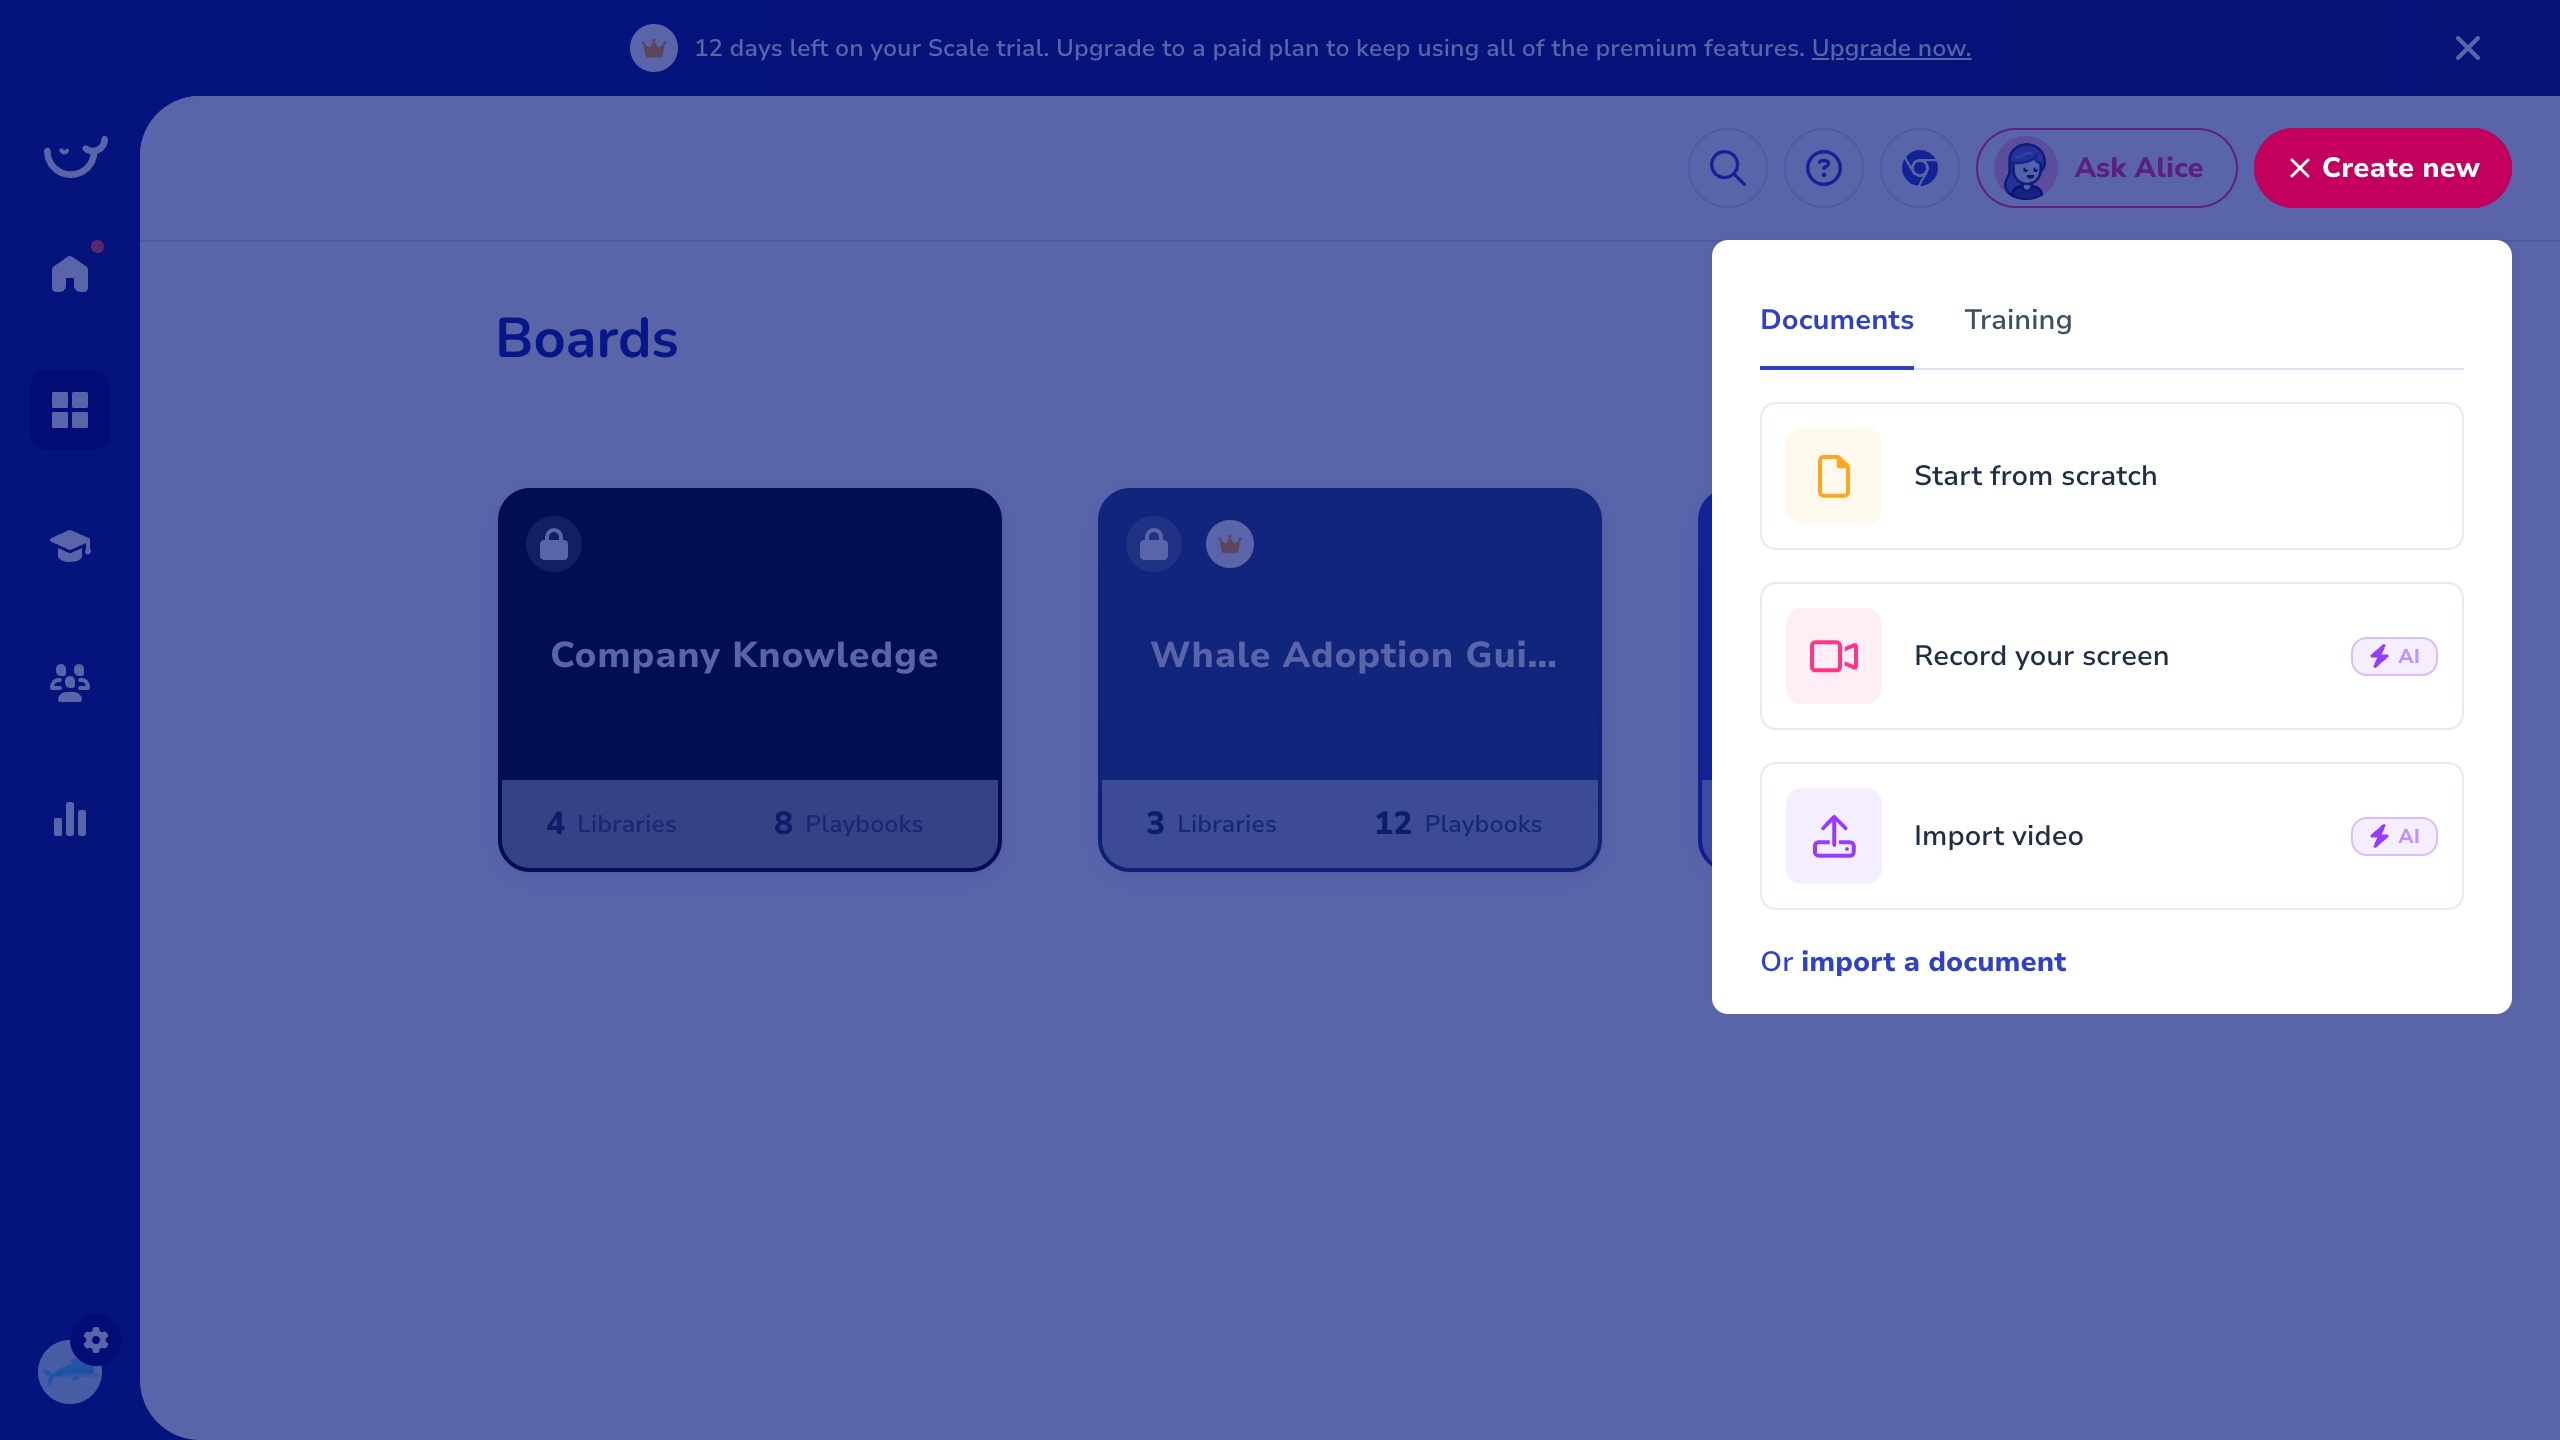The height and width of the screenshot is (1440, 2560).
Task: Open Ask Alice assistant
Action: [x=2106, y=168]
